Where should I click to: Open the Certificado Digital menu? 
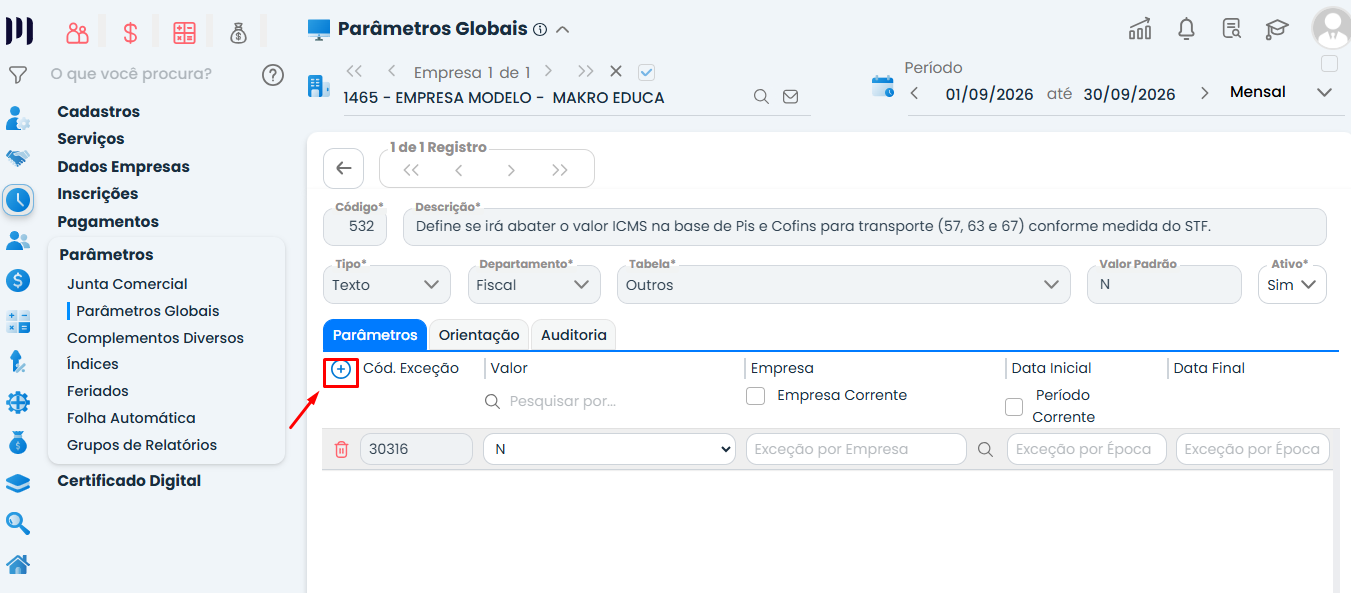pyautogui.click(x=129, y=481)
